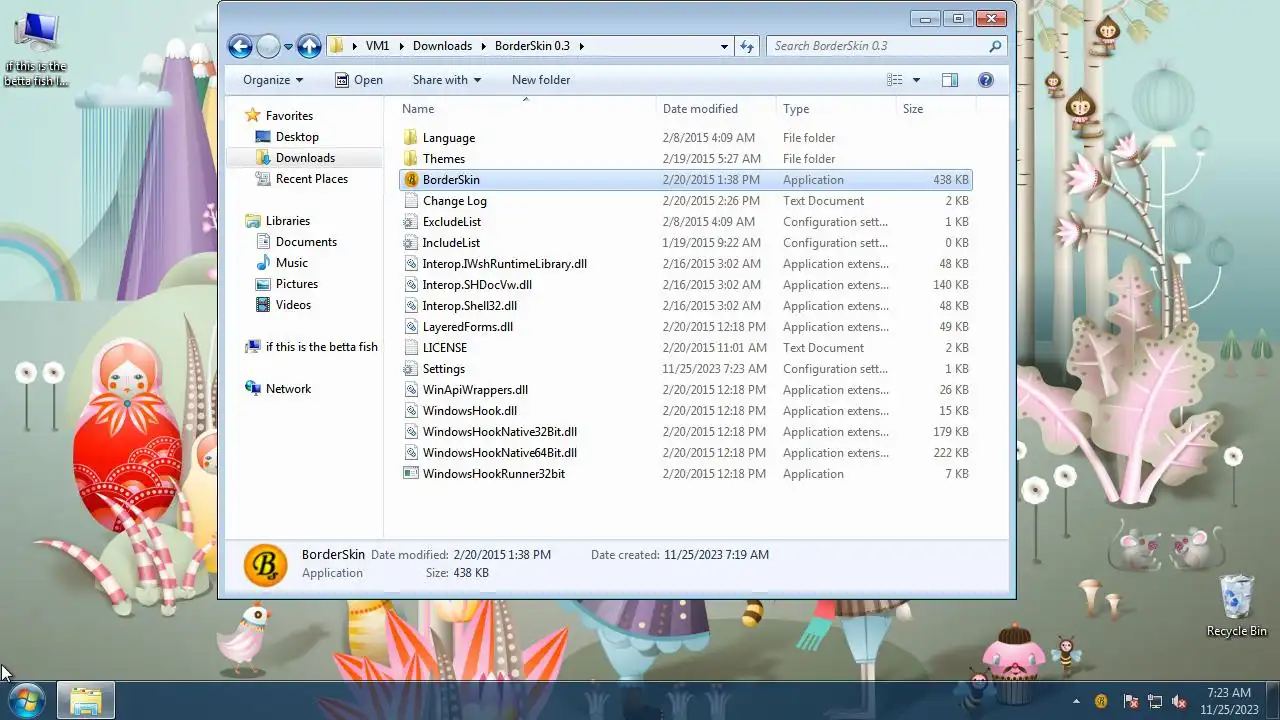Open the Documents library

[x=306, y=242]
